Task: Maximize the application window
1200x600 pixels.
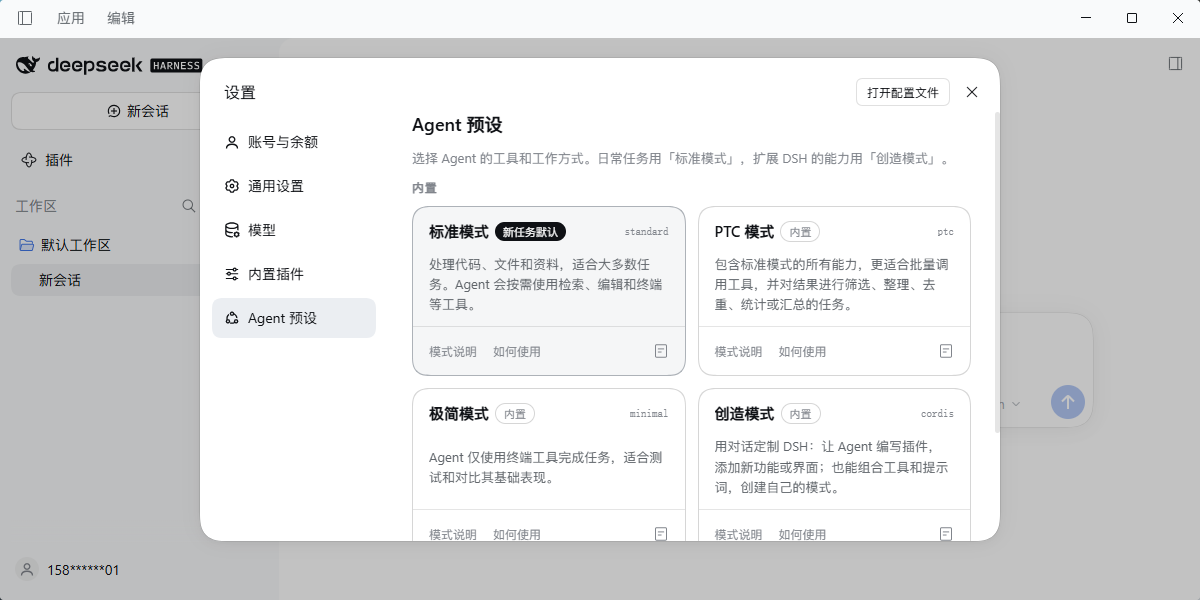Action: pos(1132,18)
